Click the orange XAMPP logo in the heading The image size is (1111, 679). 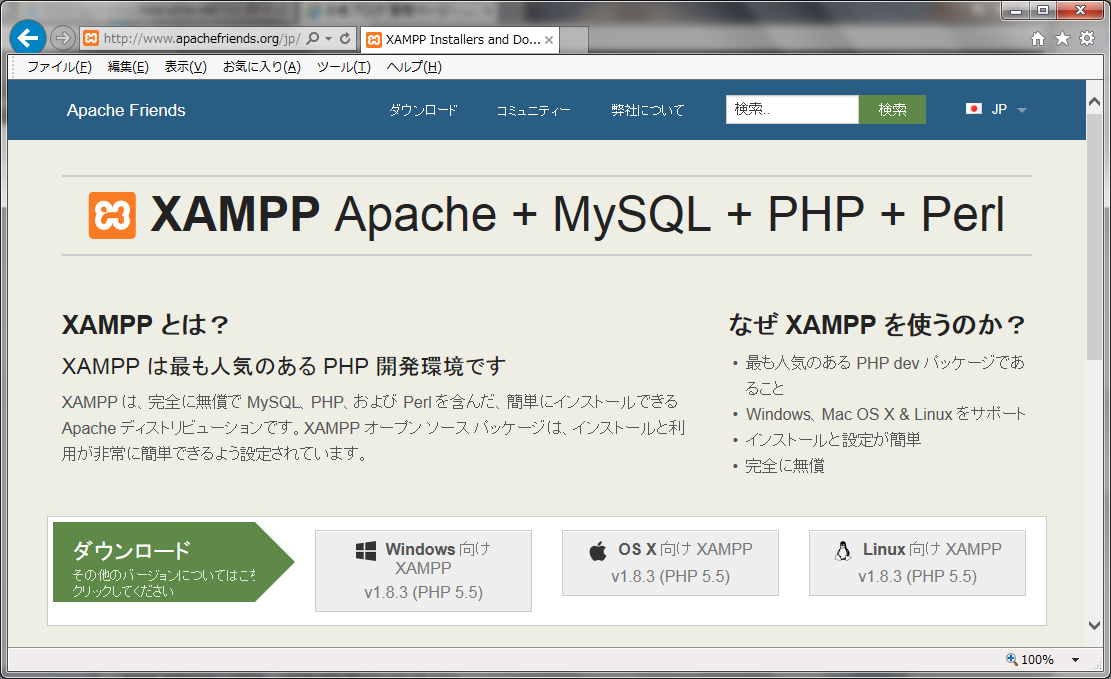click(x=112, y=215)
